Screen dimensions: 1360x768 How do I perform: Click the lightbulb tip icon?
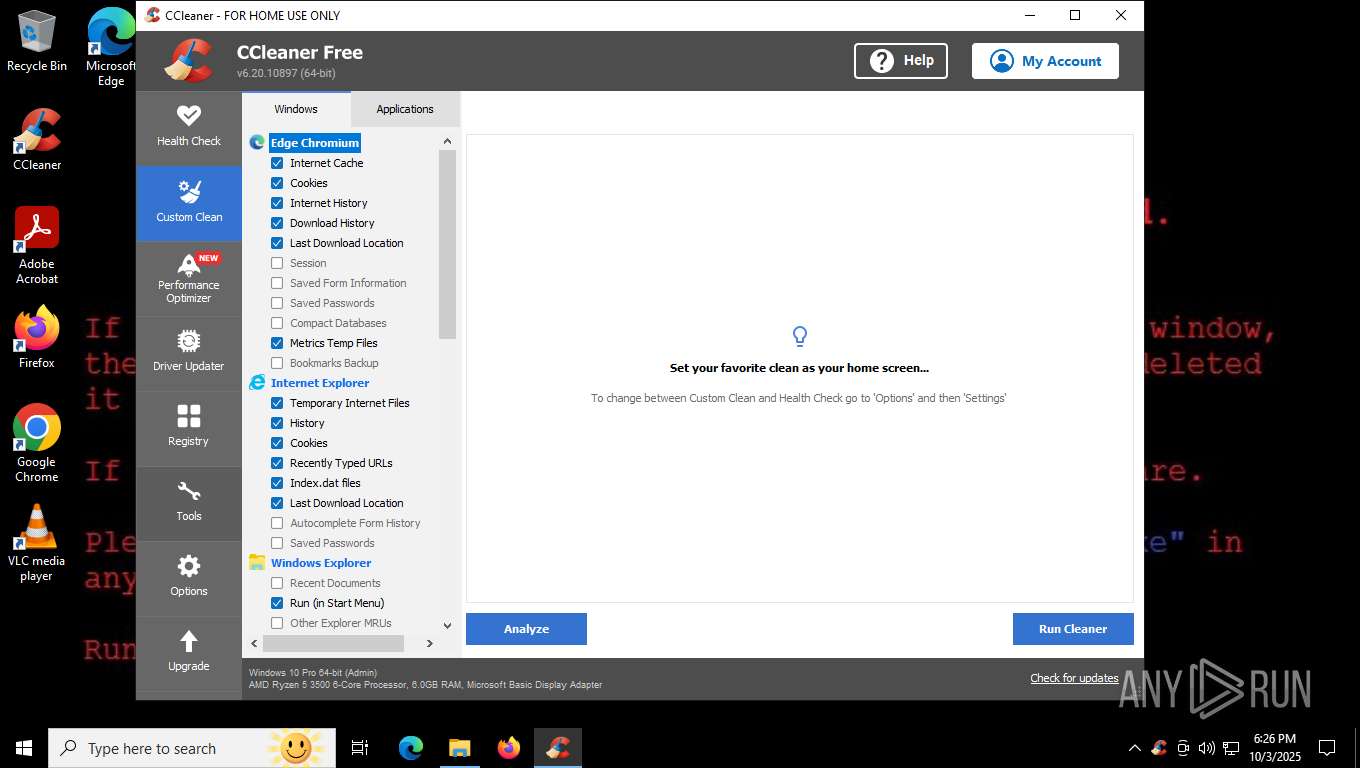(x=799, y=336)
